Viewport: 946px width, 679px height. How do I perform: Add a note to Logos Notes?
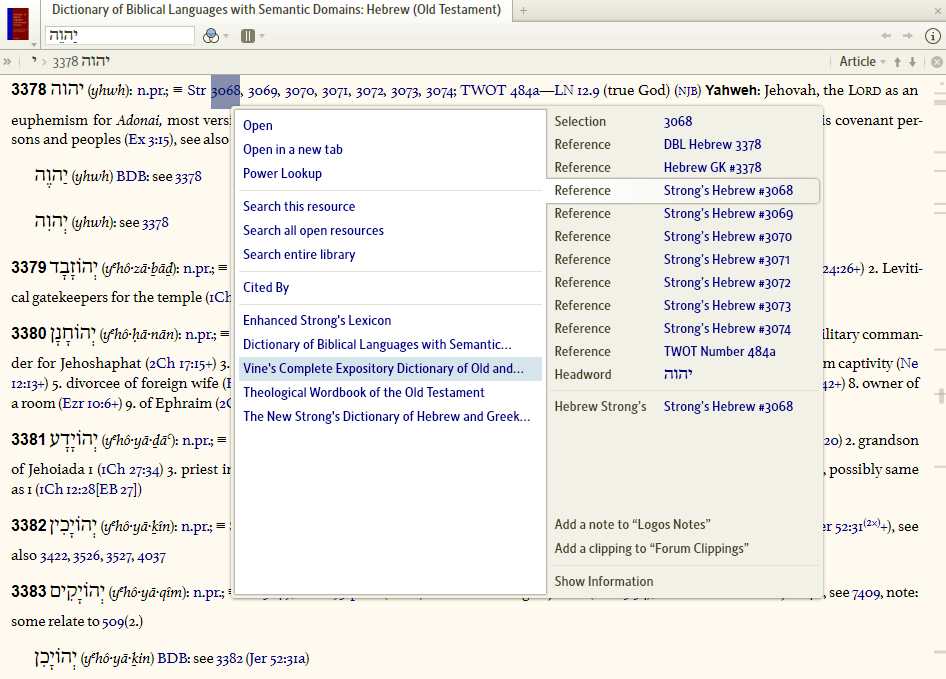[632, 524]
